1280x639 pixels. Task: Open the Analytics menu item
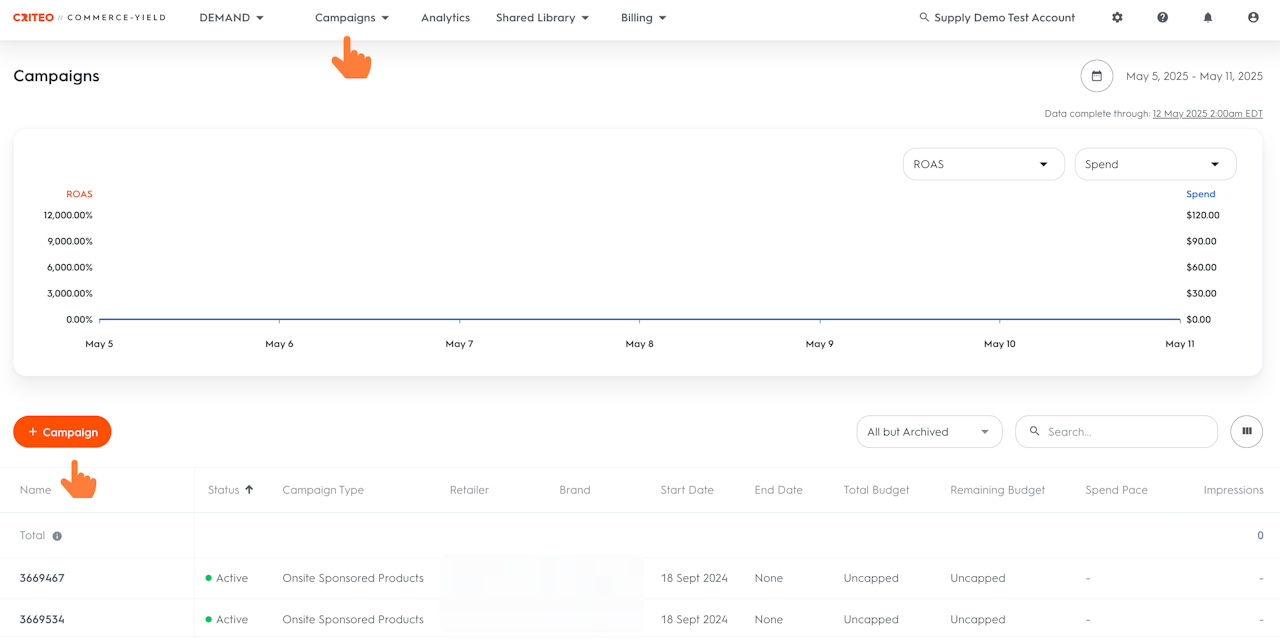pyautogui.click(x=445, y=18)
